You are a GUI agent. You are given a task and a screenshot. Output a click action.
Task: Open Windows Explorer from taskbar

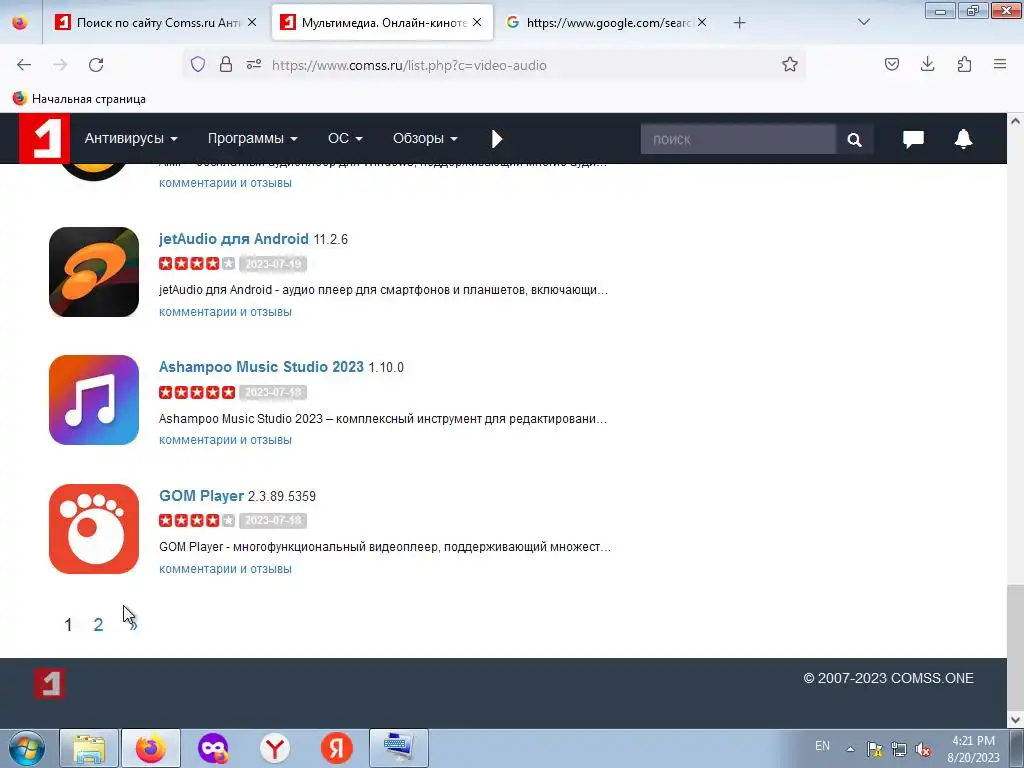point(89,748)
